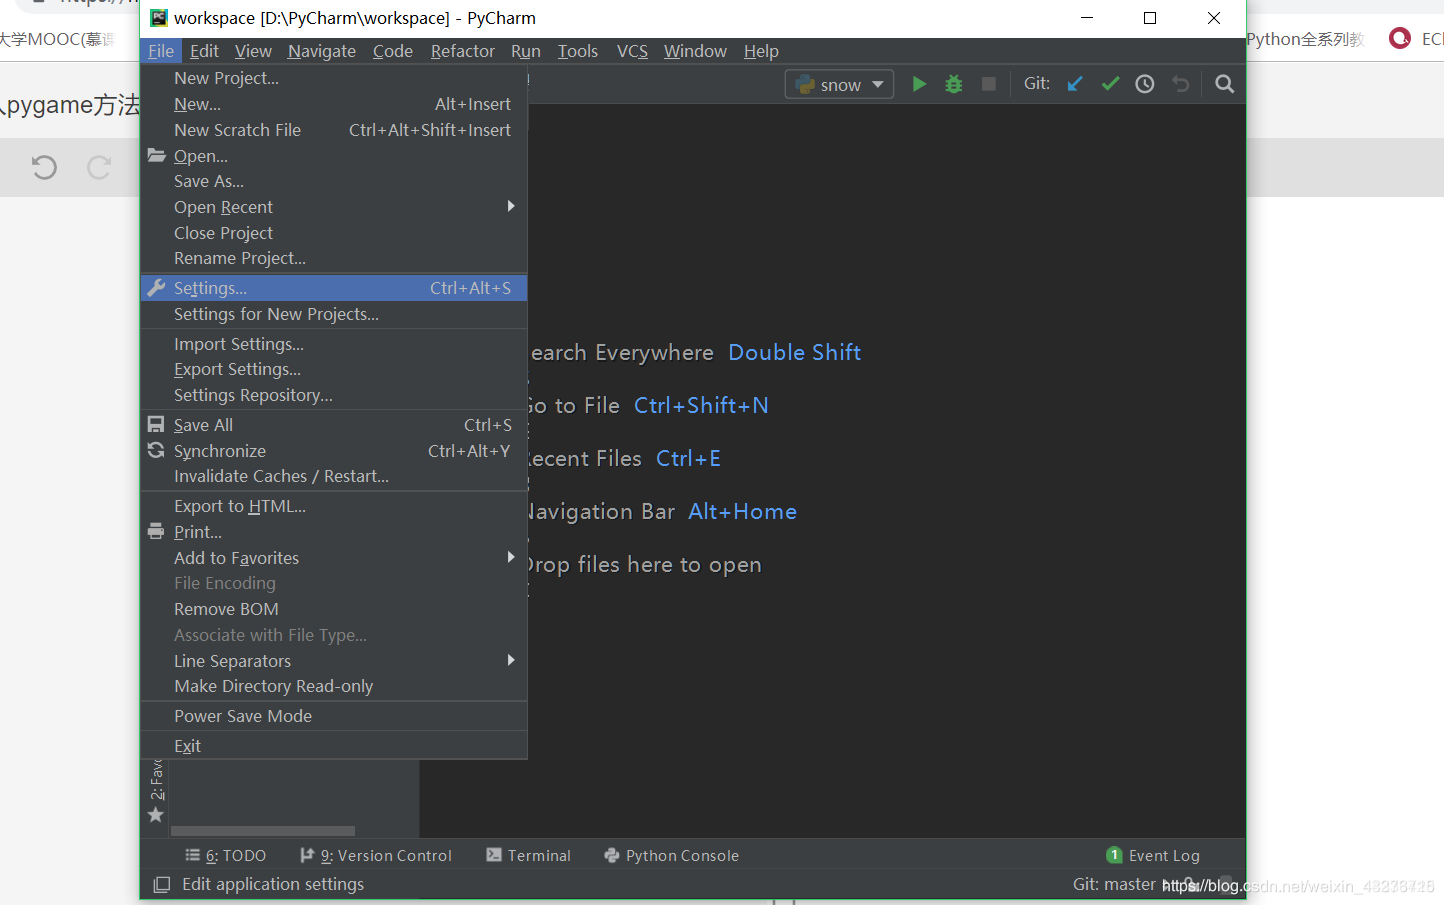The width and height of the screenshot is (1444, 905).
Task: Commit changes with the green checkmark icon
Action: tap(1110, 84)
